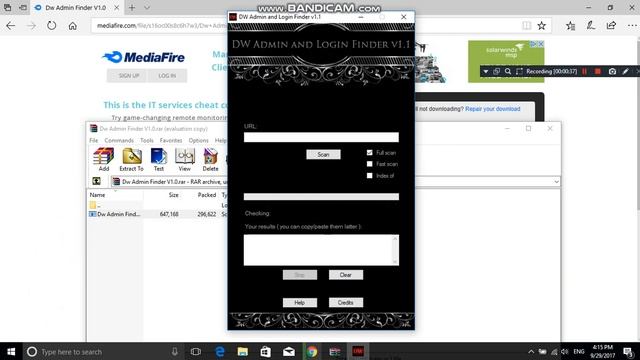The width and height of the screenshot is (640, 360).
Task: Close the solarwinds ad with X
Action: [541, 44]
